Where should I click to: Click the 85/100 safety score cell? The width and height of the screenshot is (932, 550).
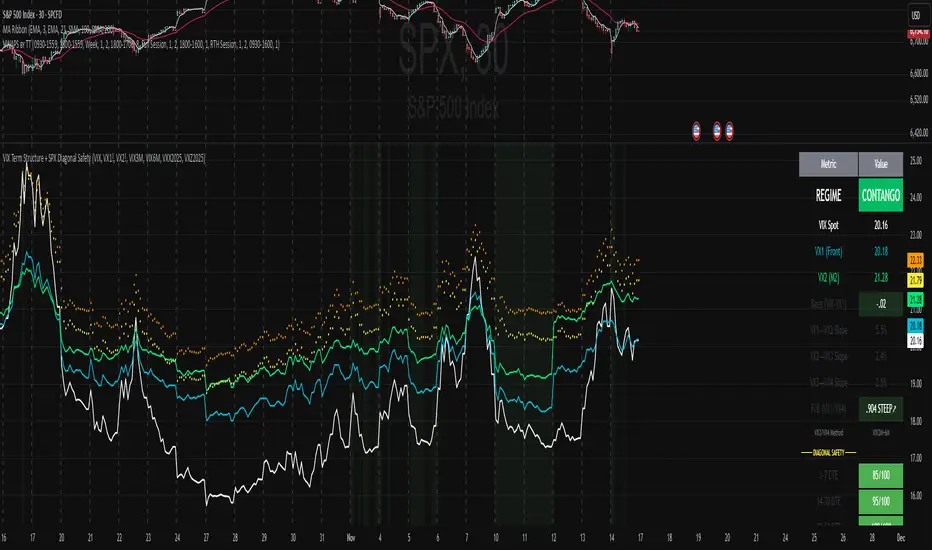[x=881, y=476]
